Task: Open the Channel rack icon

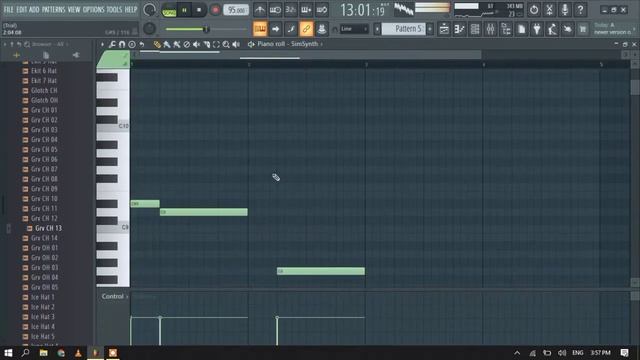Action: tap(475, 29)
